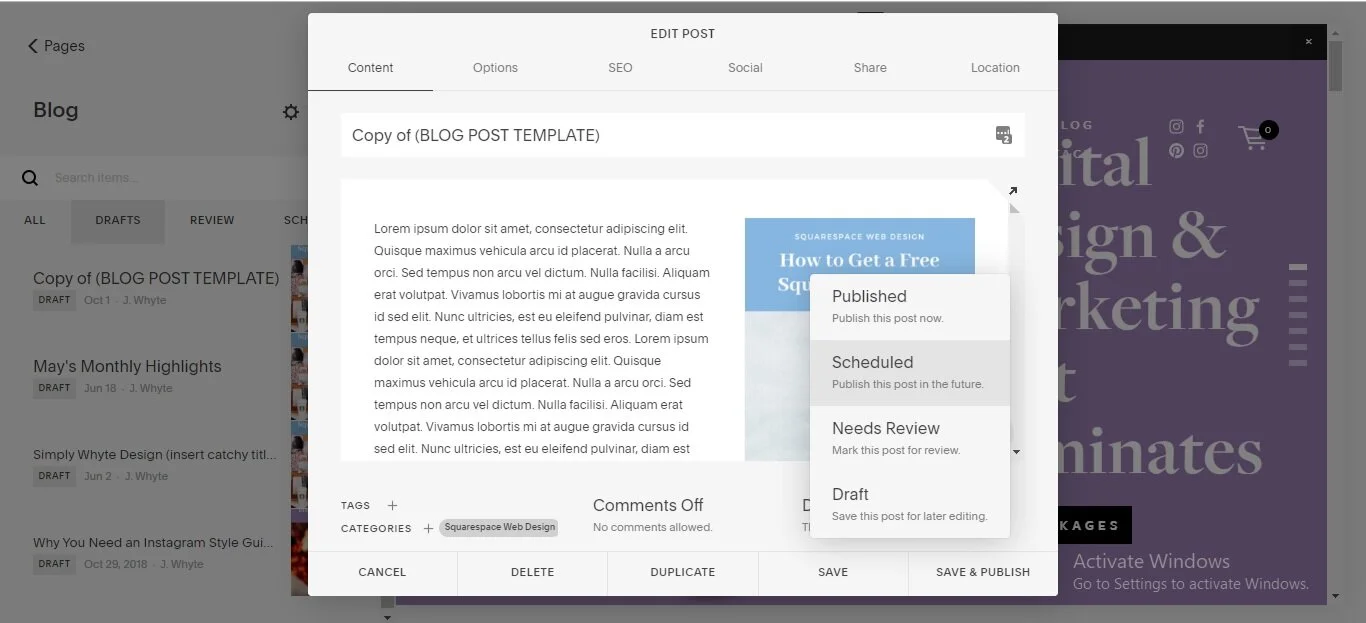Close the site preview with X

(x=1308, y=42)
